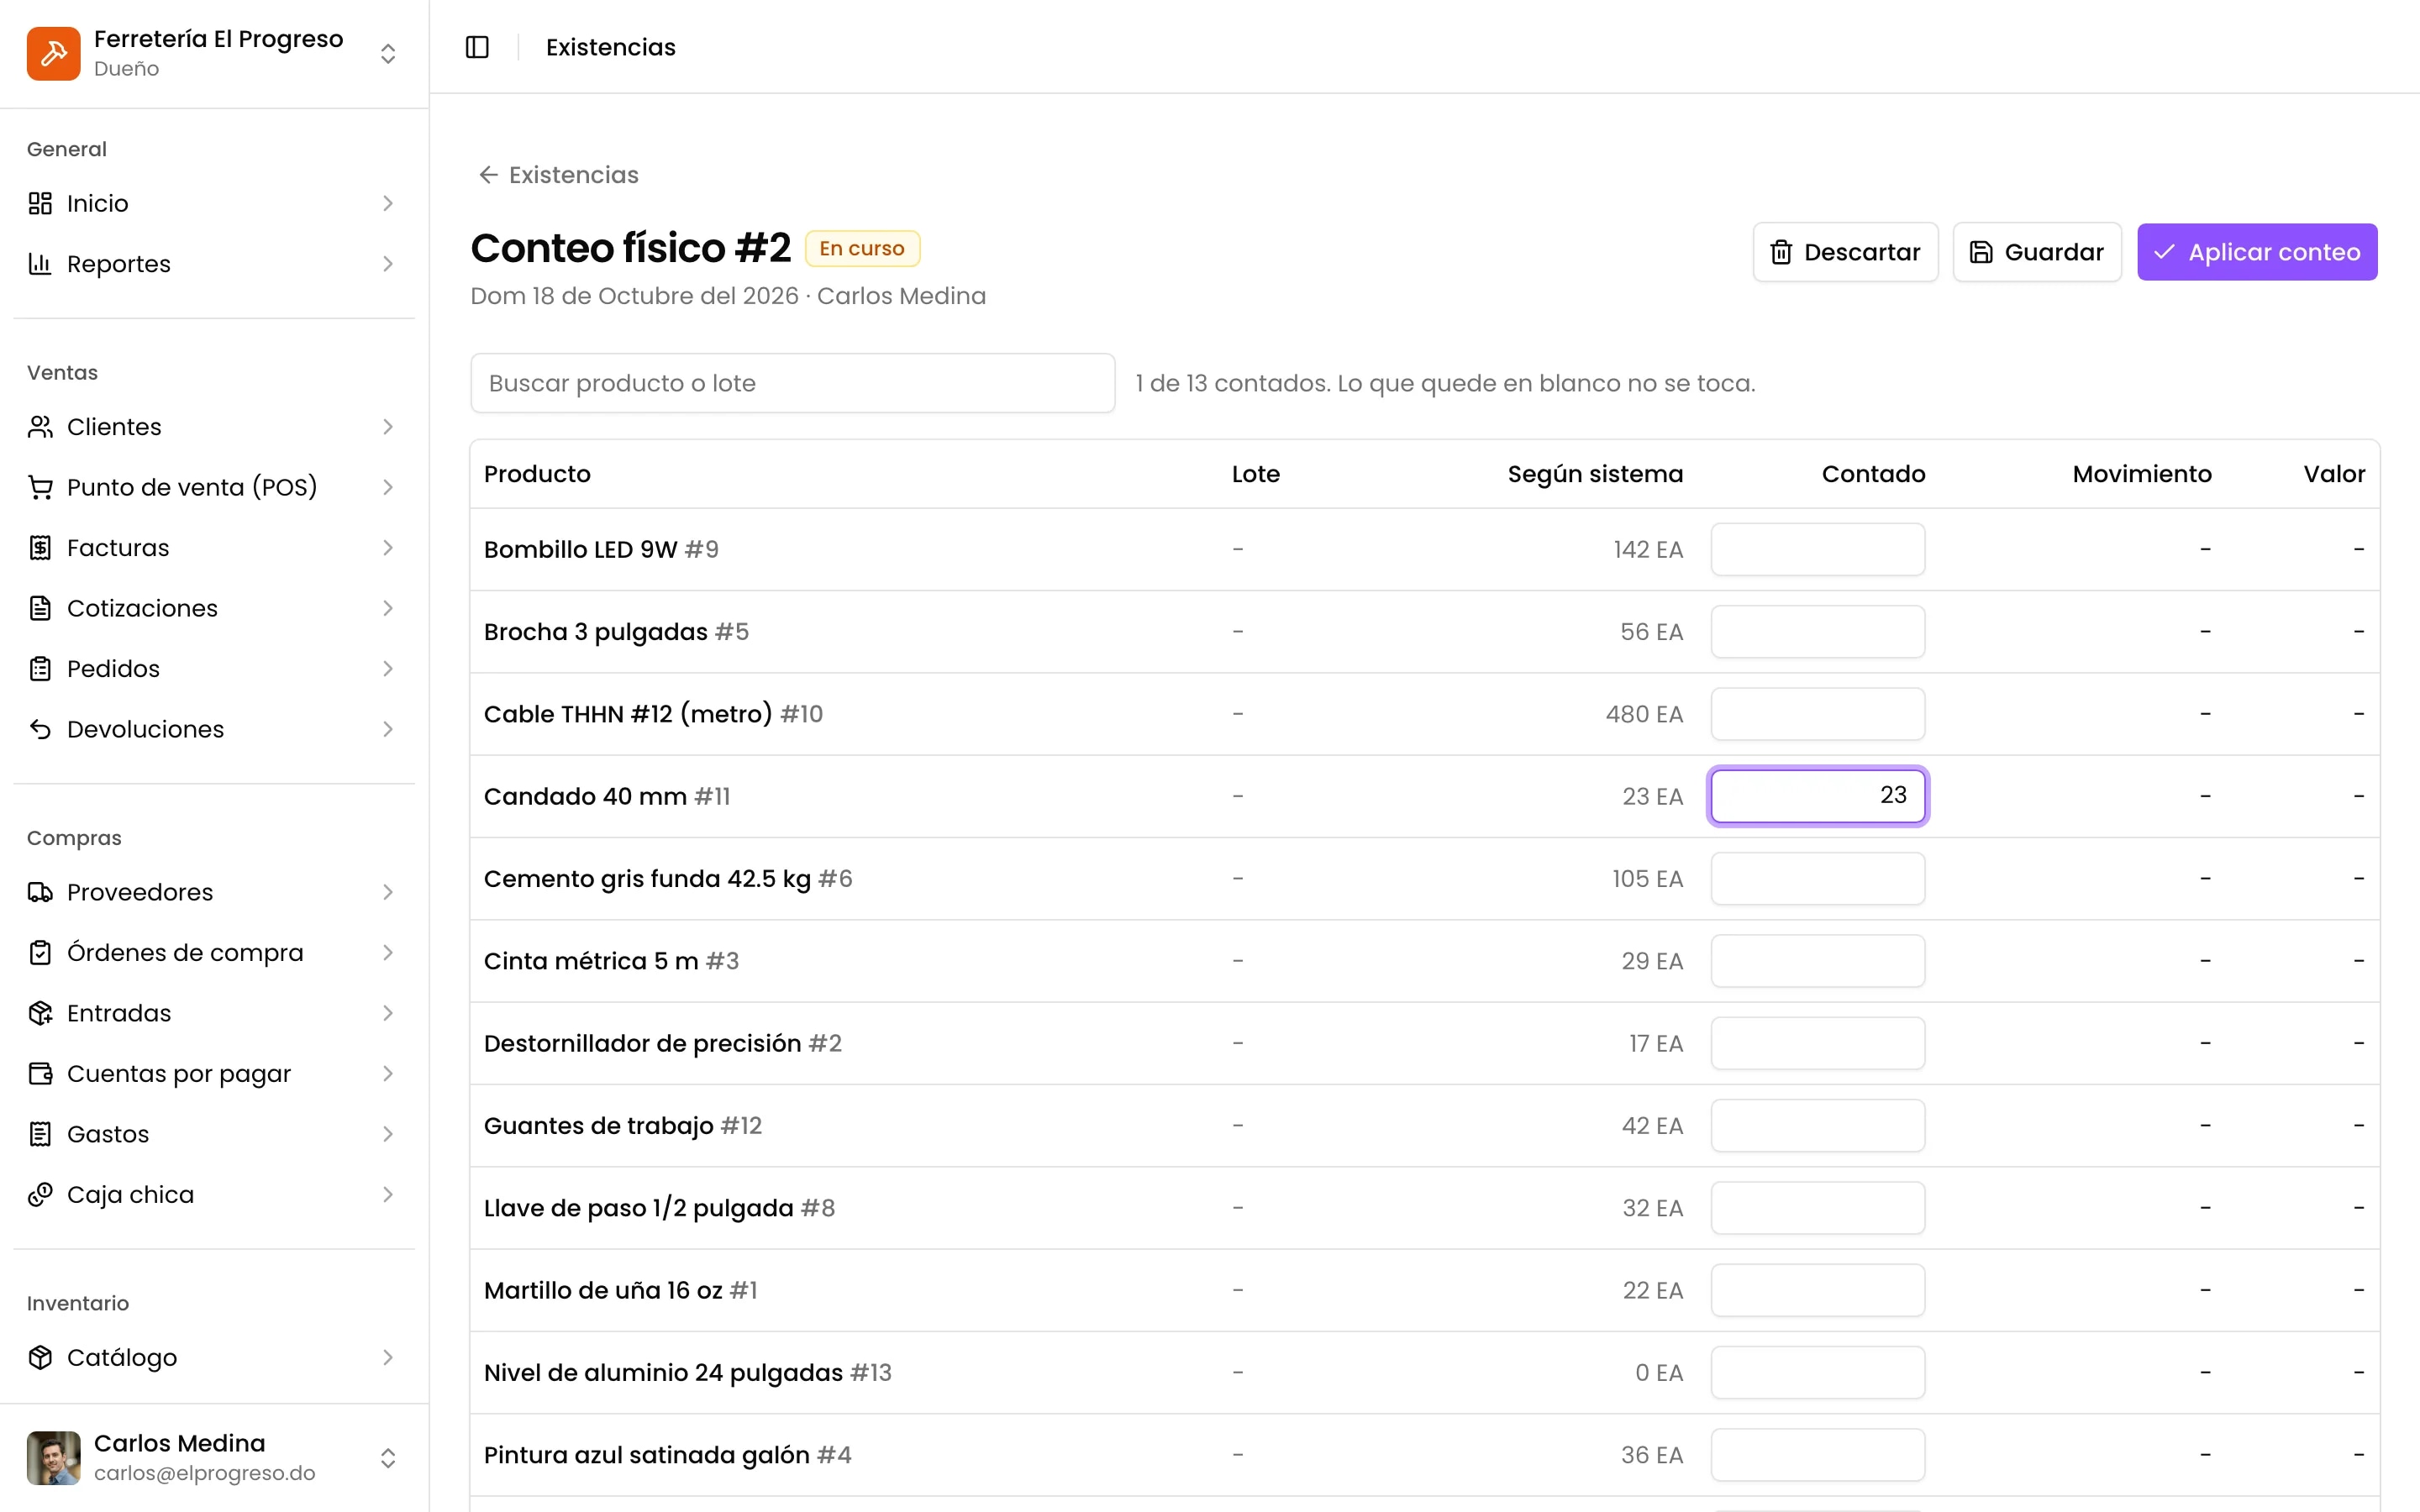Image resolution: width=2420 pixels, height=1512 pixels.
Task: Click the "En curso" status badge
Action: [862, 248]
